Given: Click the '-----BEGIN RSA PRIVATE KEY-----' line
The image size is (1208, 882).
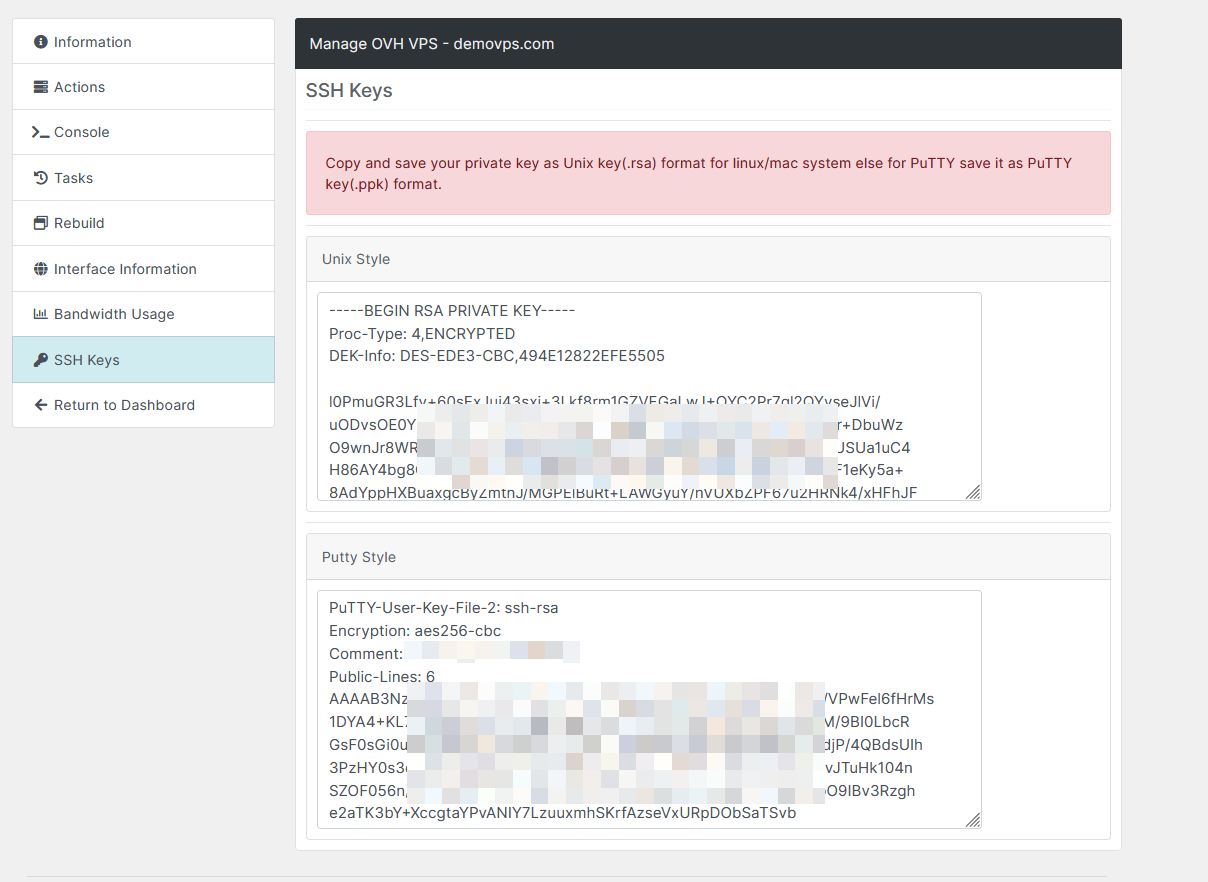Looking at the screenshot, I should pyautogui.click(x=452, y=311).
